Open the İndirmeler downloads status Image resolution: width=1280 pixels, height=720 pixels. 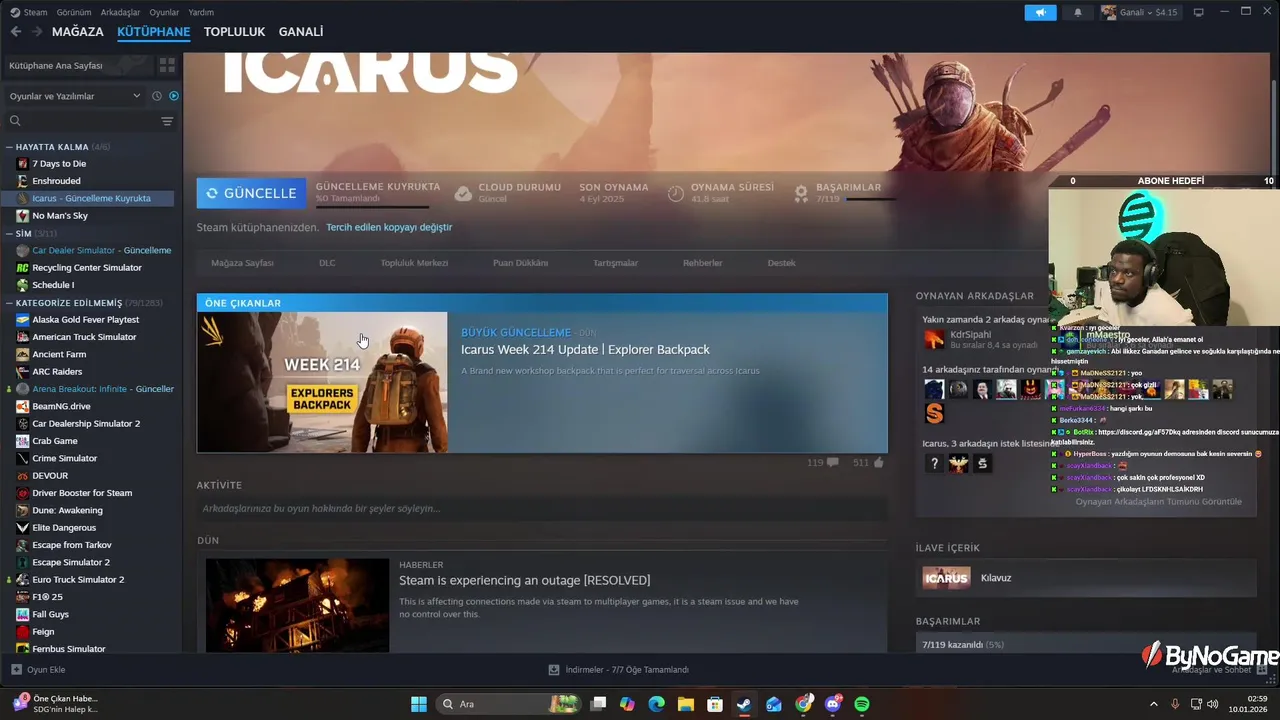(x=618, y=670)
